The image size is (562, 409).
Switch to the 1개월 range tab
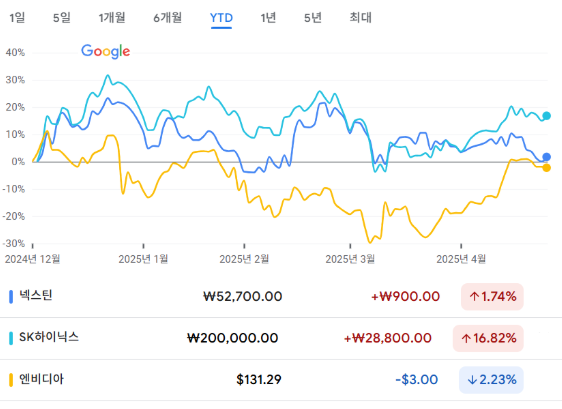pos(112,18)
